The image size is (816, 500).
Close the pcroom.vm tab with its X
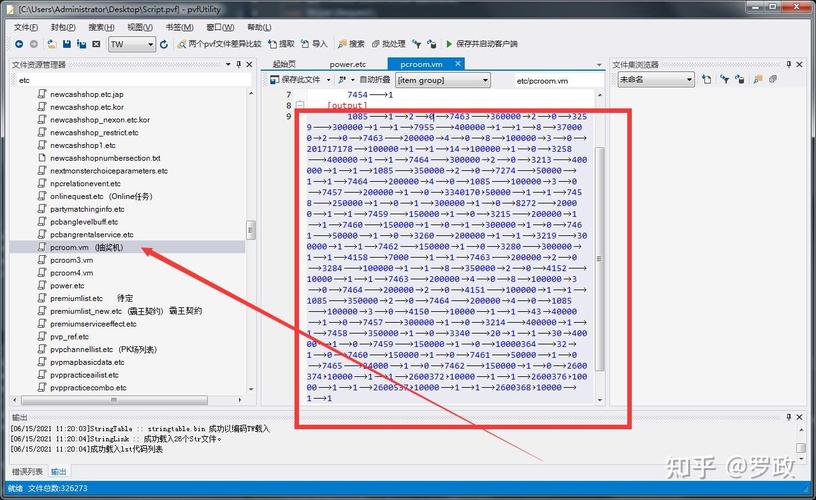coord(458,63)
